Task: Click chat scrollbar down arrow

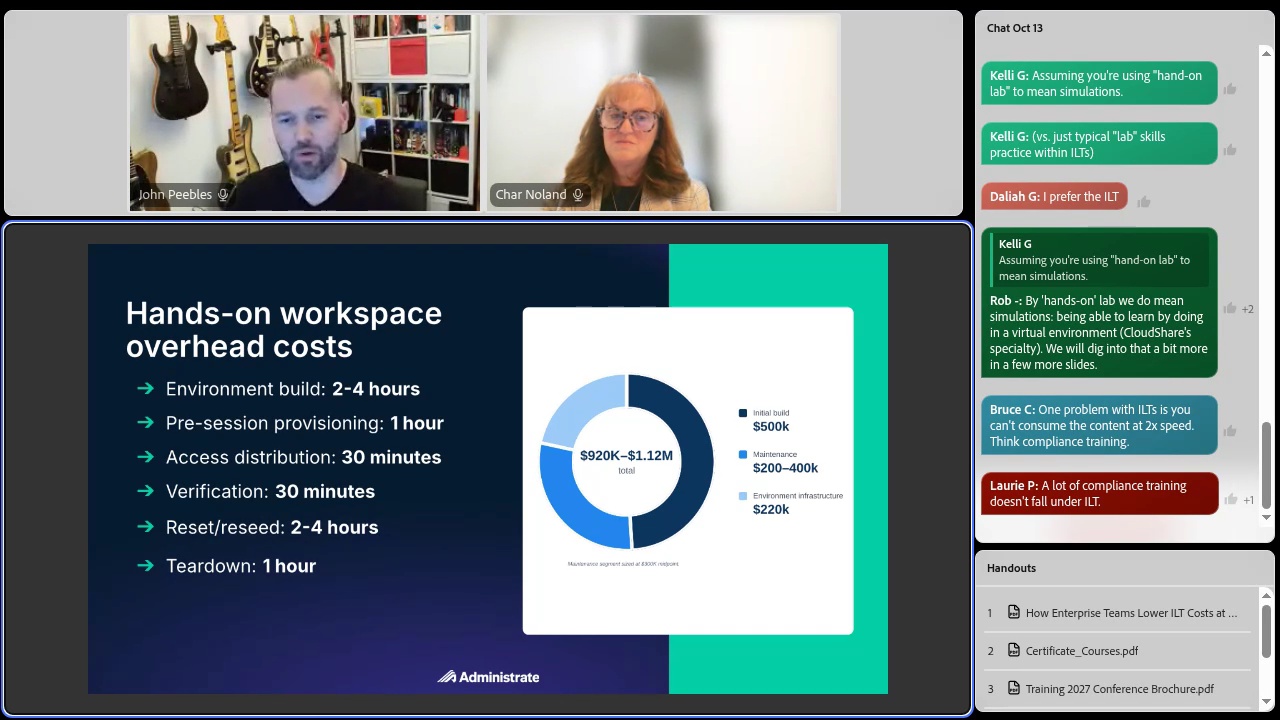Action: (x=1267, y=518)
